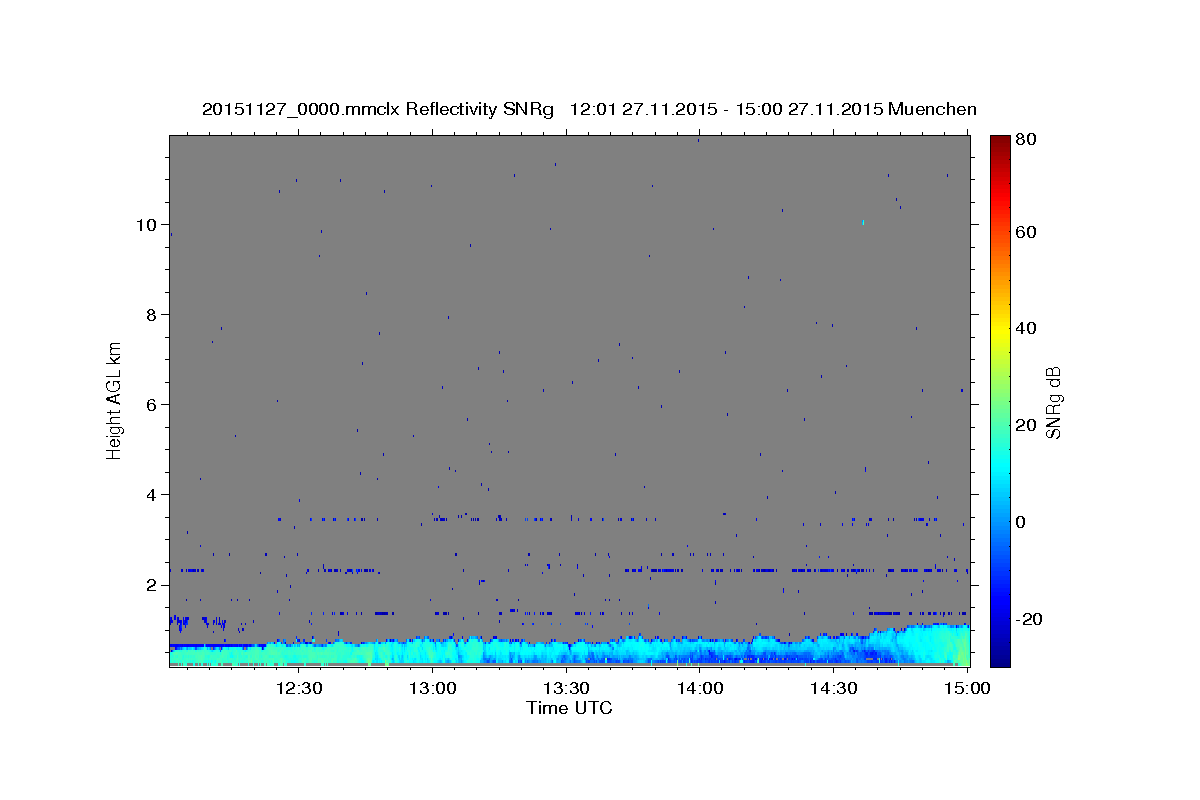1200x800 pixels.
Task: Click the colorbar value 0
Action: pos(1022,522)
